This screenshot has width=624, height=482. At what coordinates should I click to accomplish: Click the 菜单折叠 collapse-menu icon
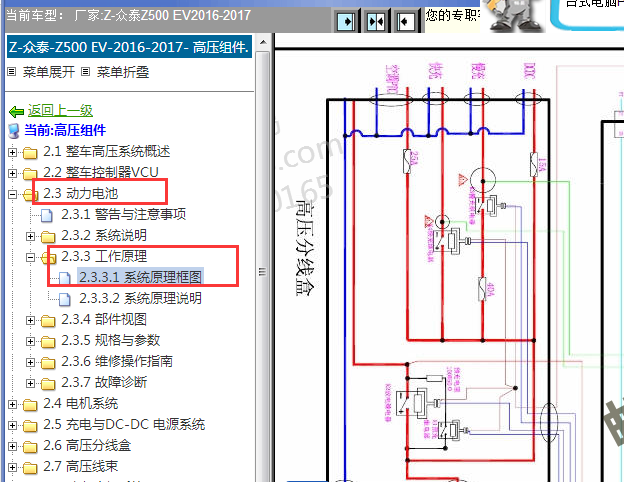(x=85, y=72)
